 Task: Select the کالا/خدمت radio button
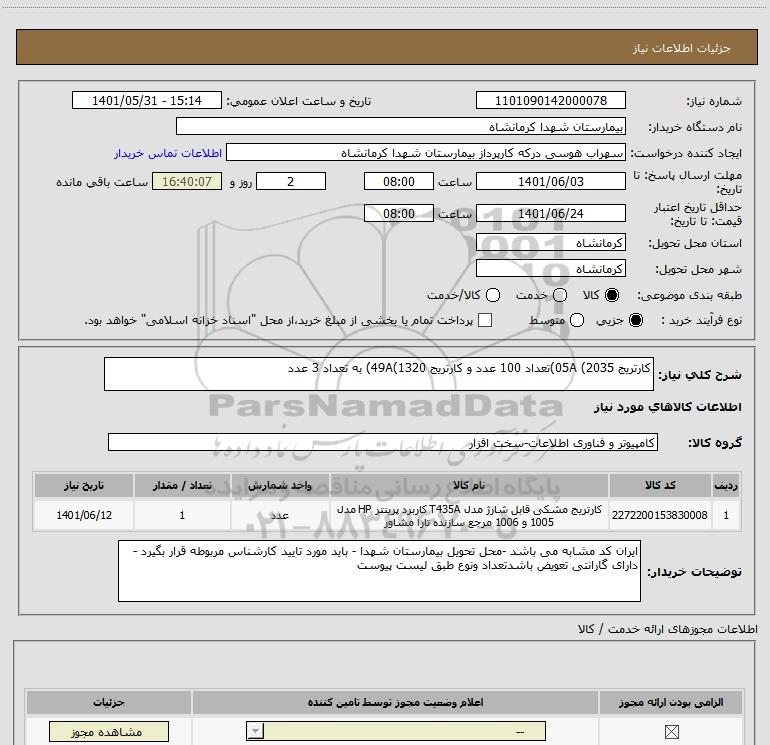coord(493,295)
